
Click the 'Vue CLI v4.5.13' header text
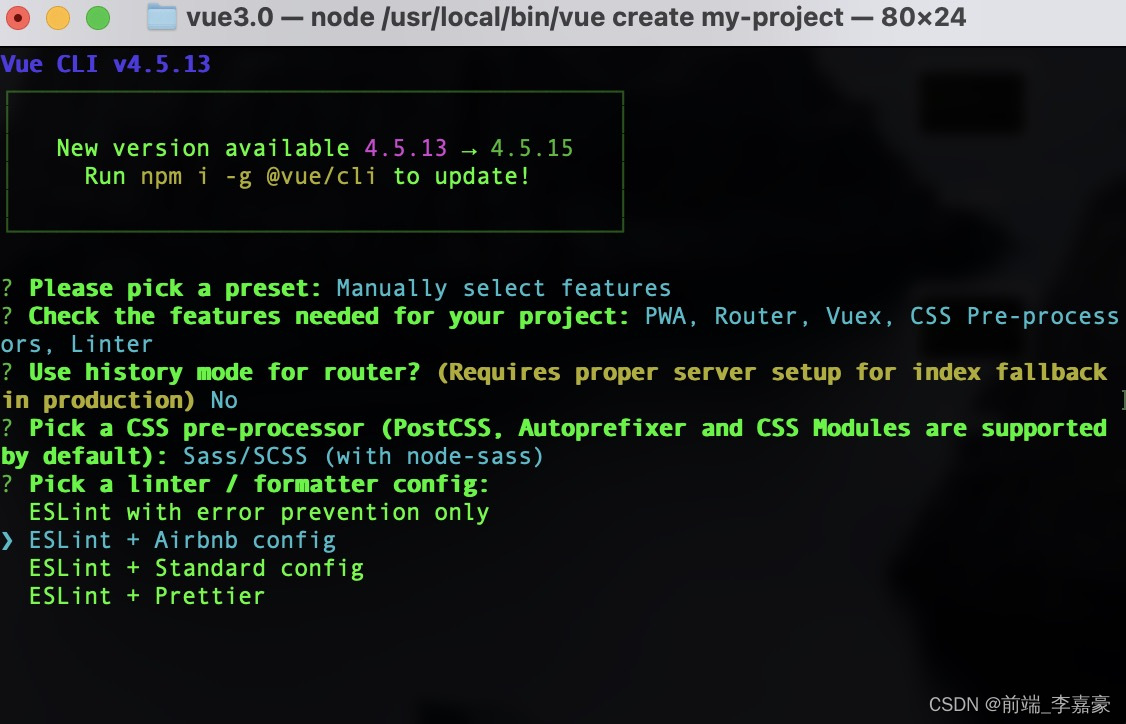106,64
